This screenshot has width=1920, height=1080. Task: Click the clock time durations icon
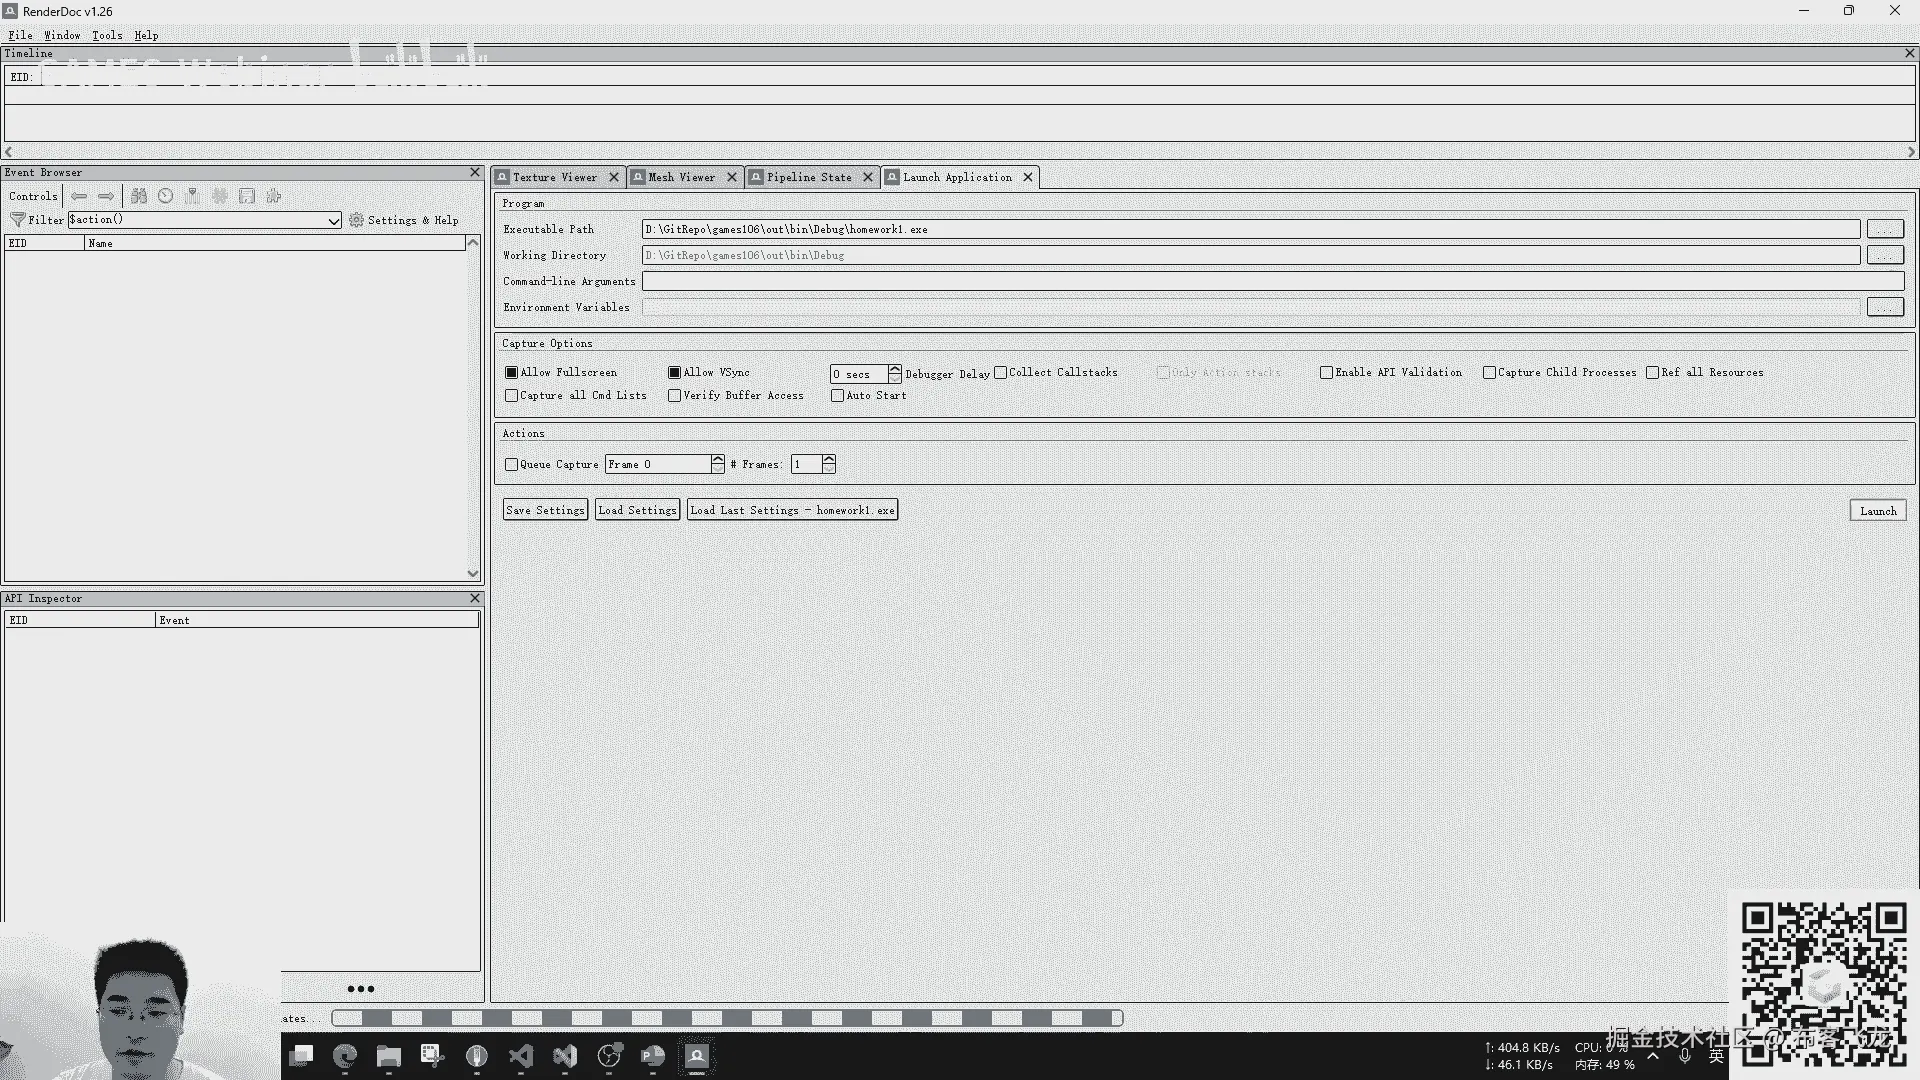(166, 196)
